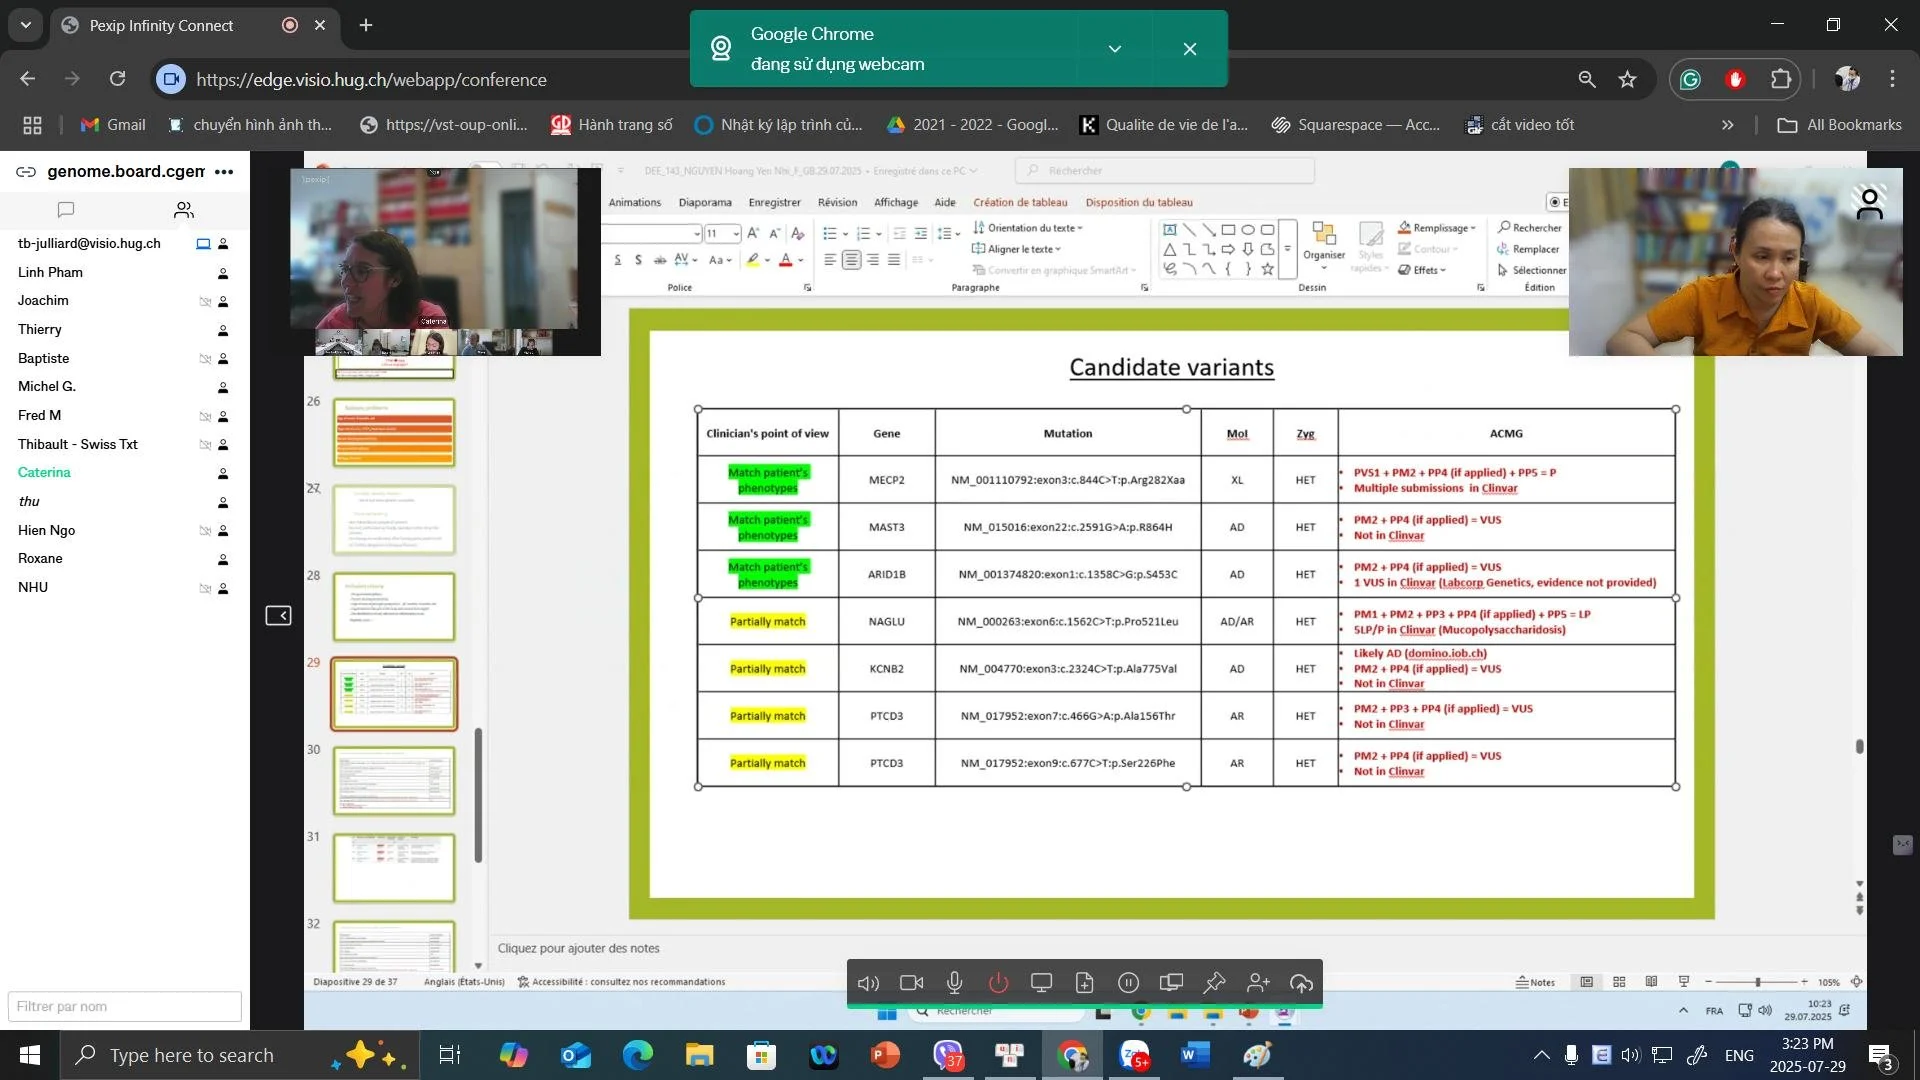This screenshot has width=1920, height=1080.
Task: Click the share screen monitor icon
Action: tap(1041, 983)
